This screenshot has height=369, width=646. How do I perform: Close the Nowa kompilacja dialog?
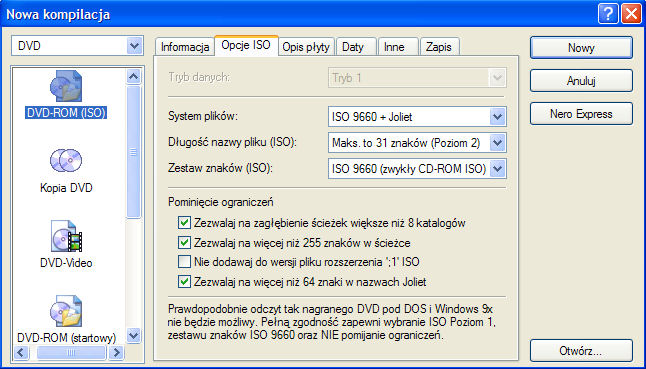coord(631,15)
